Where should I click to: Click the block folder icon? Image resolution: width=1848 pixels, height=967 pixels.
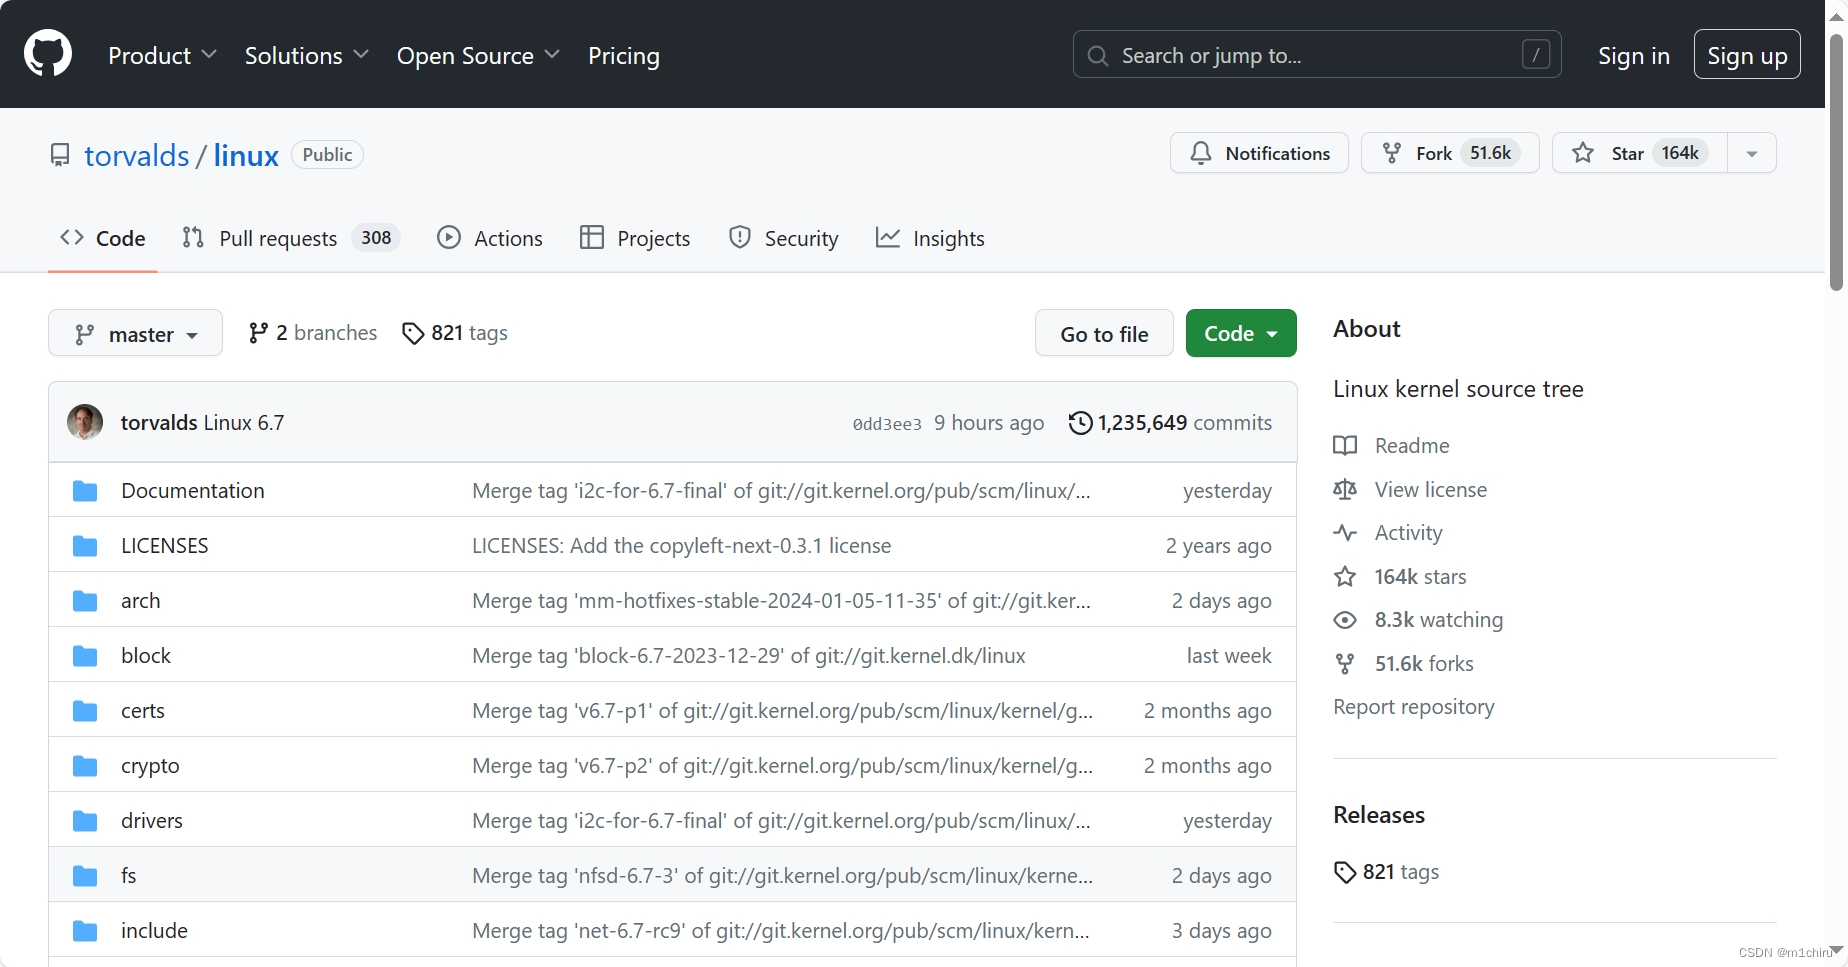point(85,656)
